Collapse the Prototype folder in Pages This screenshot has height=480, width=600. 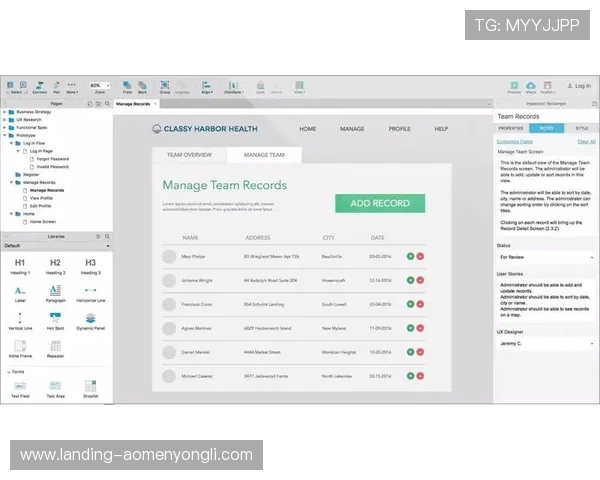click(5, 135)
